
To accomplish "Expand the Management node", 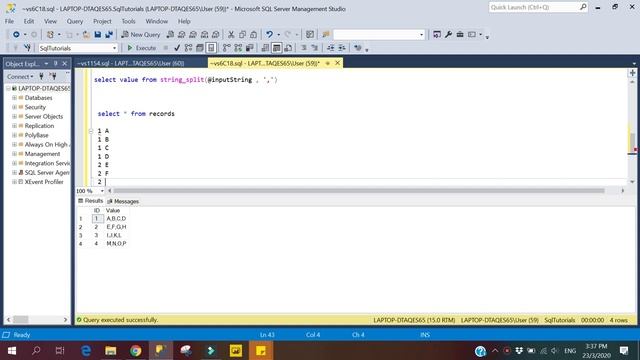I will point(14,154).
